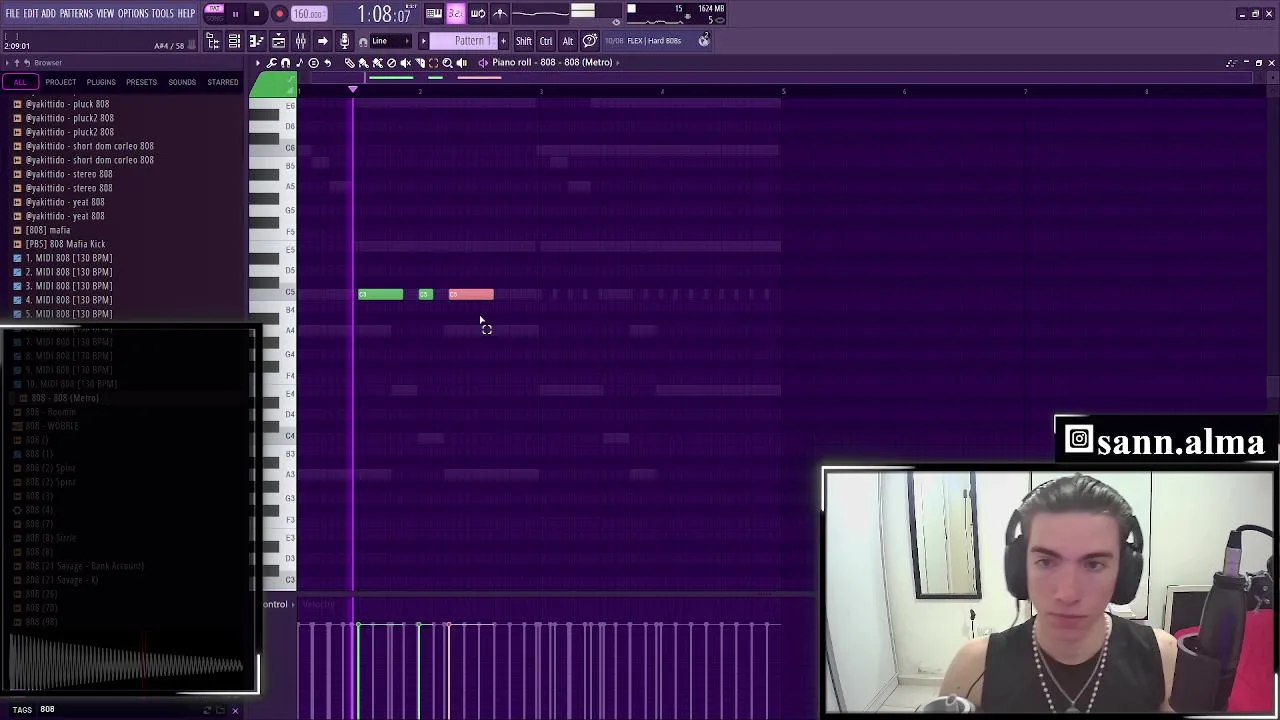Open the Line snap dropdown

click(x=391, y=41)
